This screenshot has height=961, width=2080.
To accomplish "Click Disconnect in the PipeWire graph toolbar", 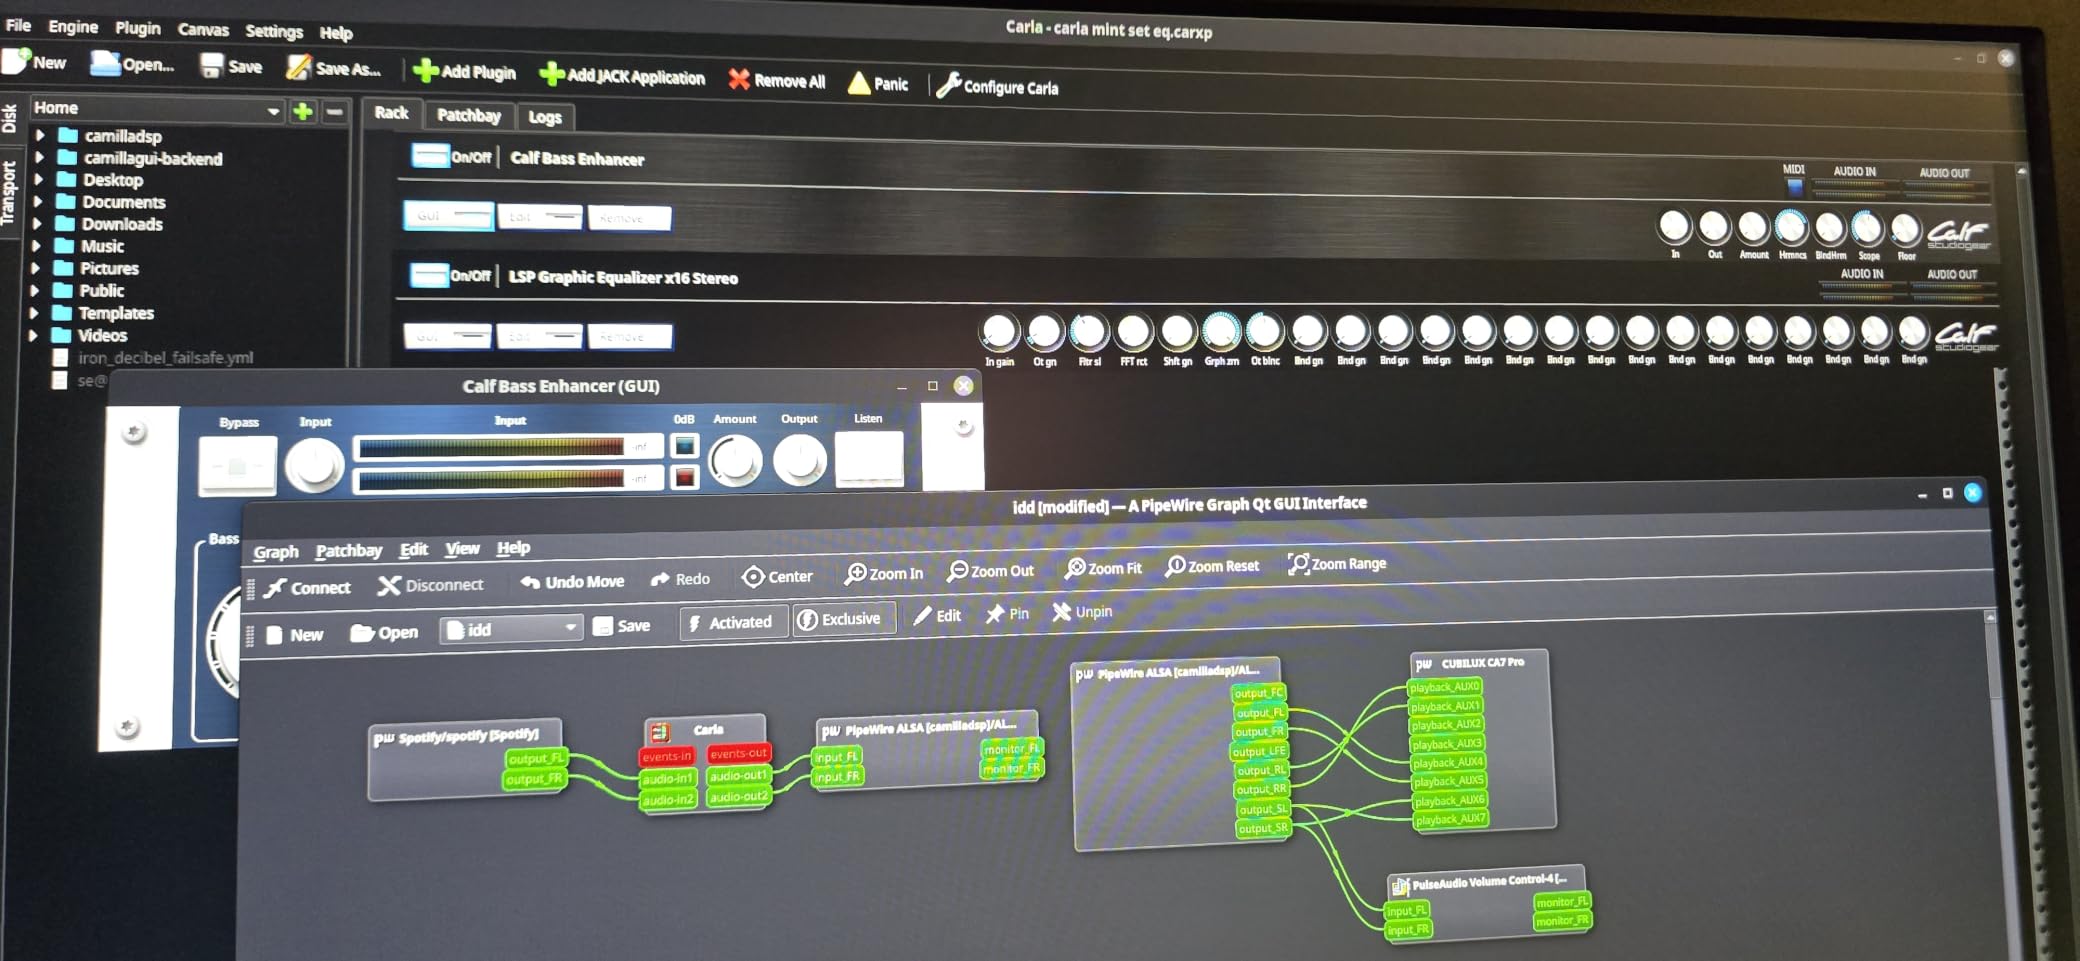I will point(430,585).
